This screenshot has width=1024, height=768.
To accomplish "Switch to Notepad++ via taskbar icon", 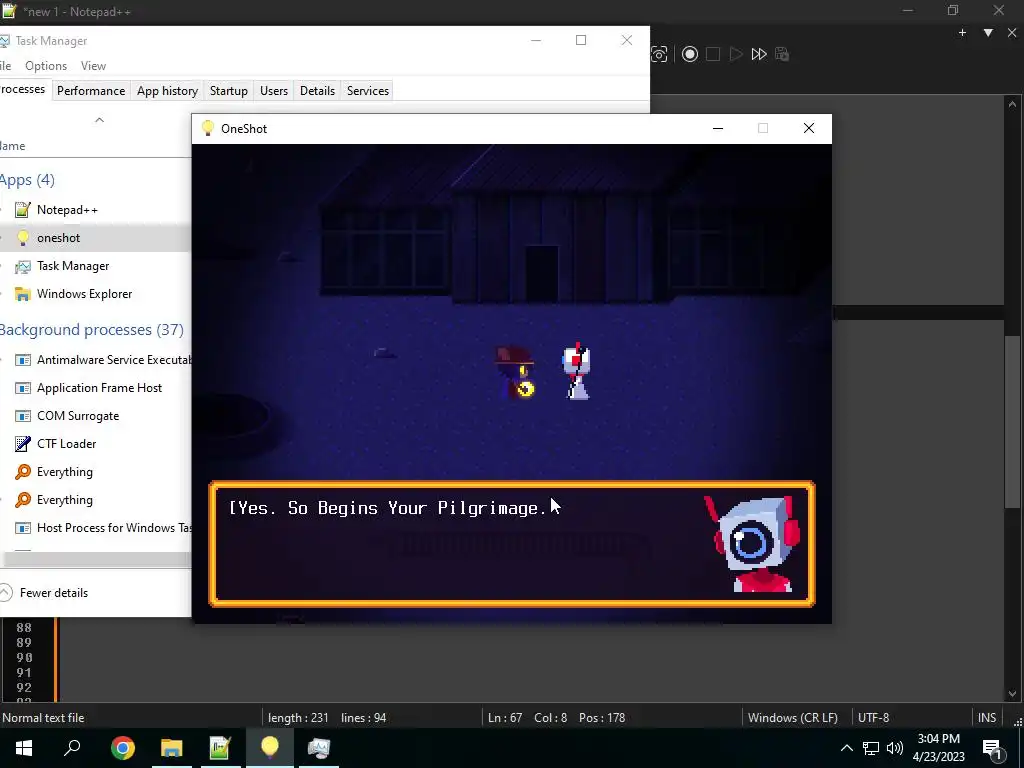I will 220,748.
